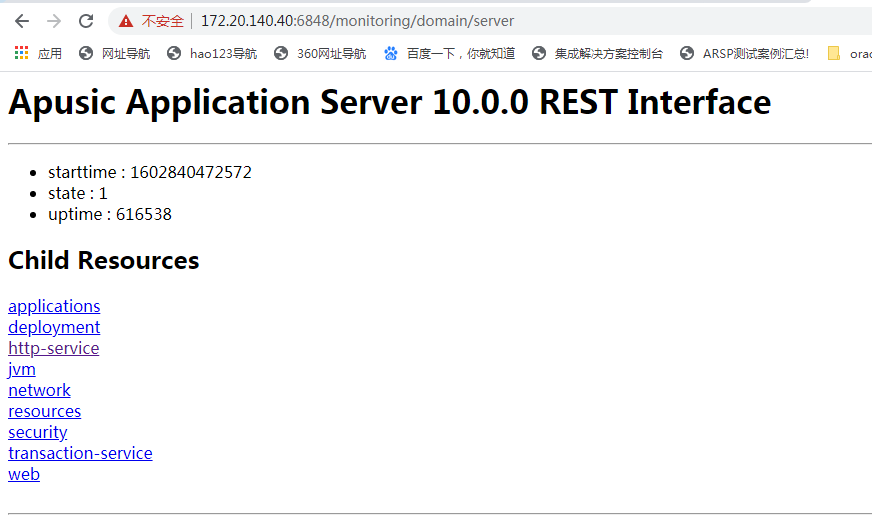Open the http-service resource link
872x523 pixels.
53,348
